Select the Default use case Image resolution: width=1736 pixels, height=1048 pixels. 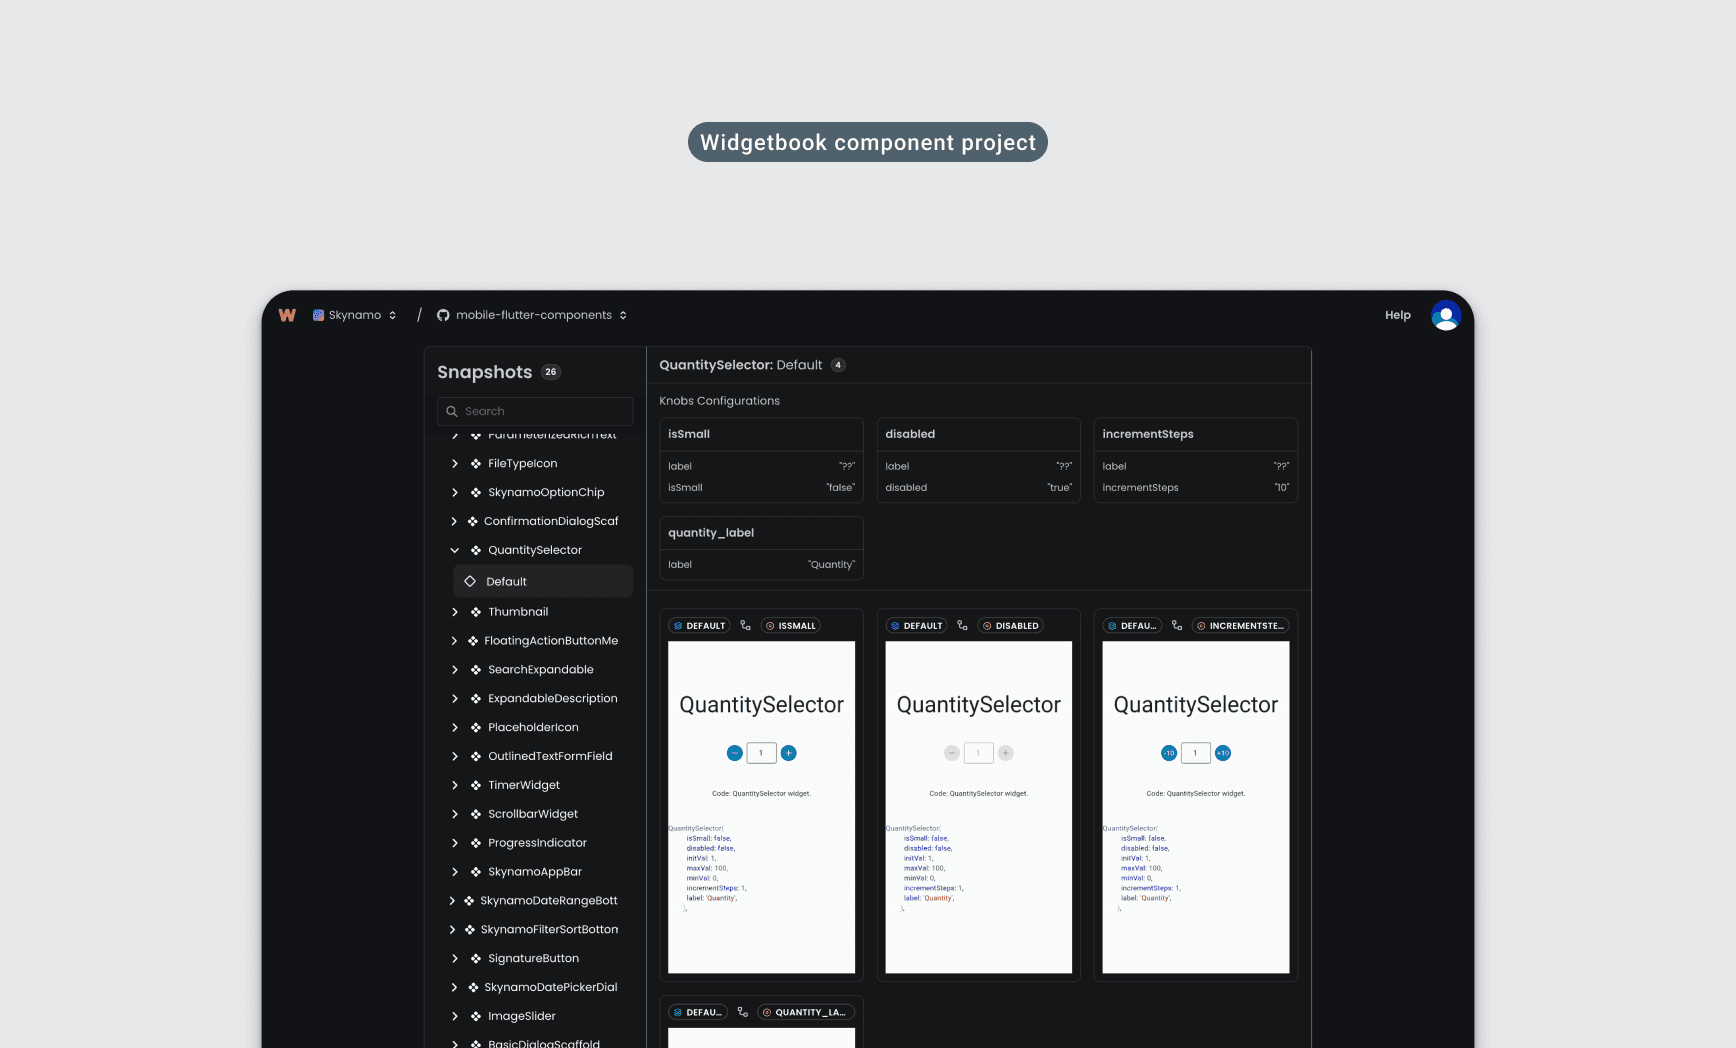coord(543,581)
